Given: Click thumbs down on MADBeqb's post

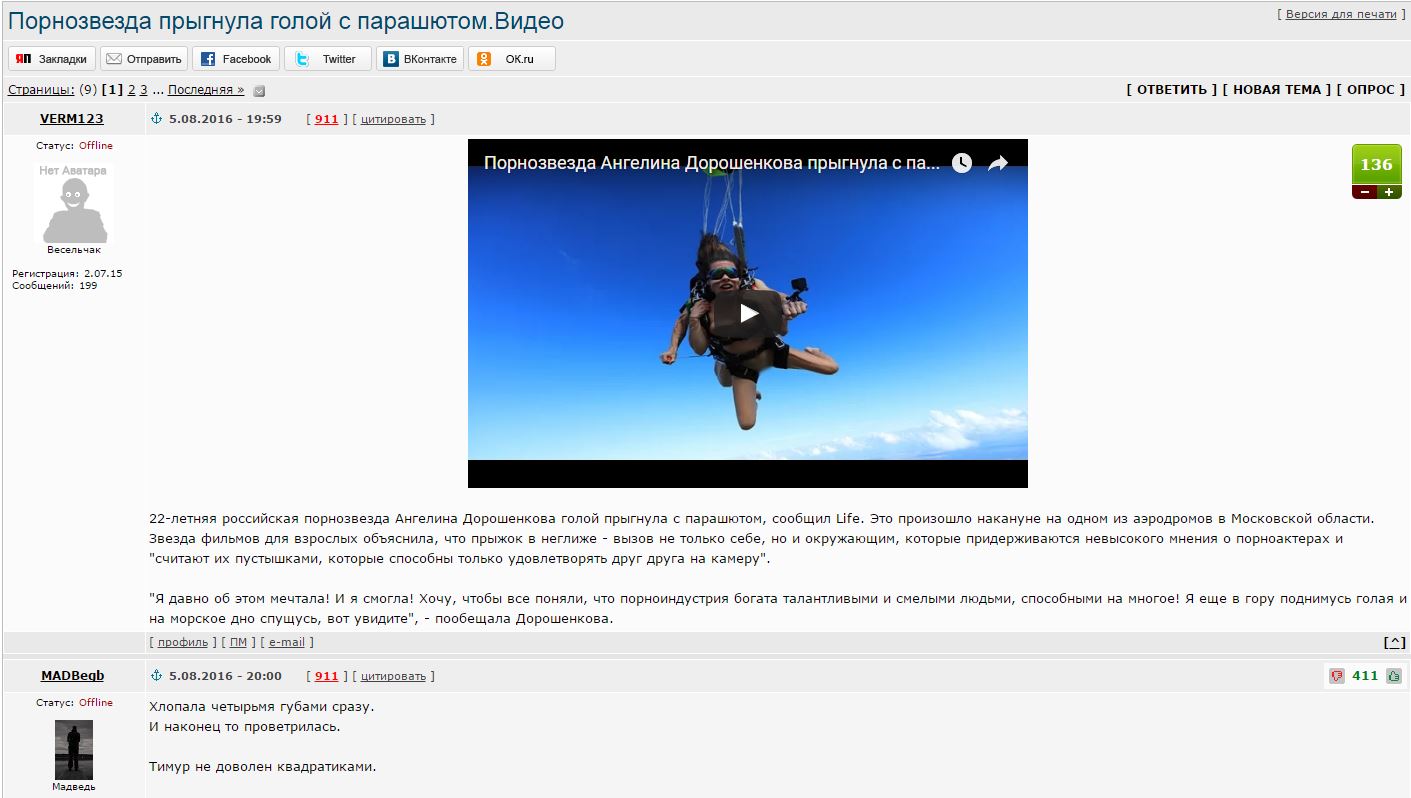Looking at the screenshot, I should tap(1337, 676).
